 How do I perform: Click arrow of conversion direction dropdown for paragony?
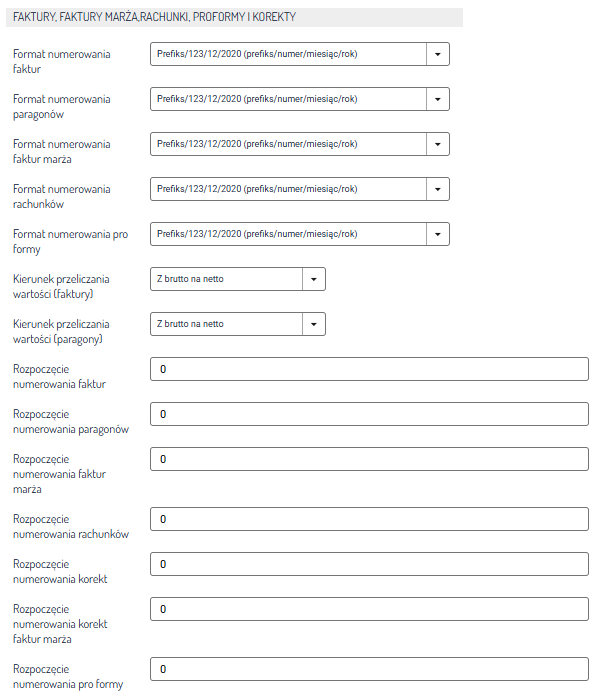tap(313, 324)
